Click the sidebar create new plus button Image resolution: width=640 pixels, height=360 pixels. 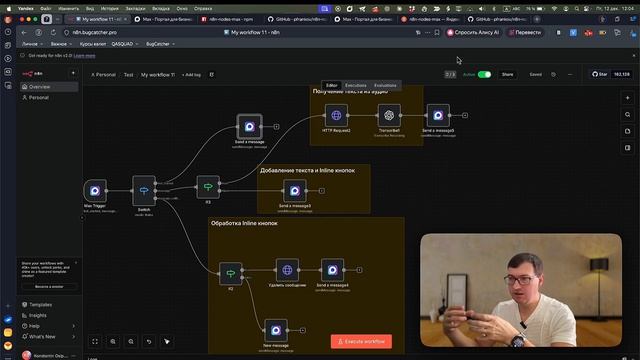(73, 73)
